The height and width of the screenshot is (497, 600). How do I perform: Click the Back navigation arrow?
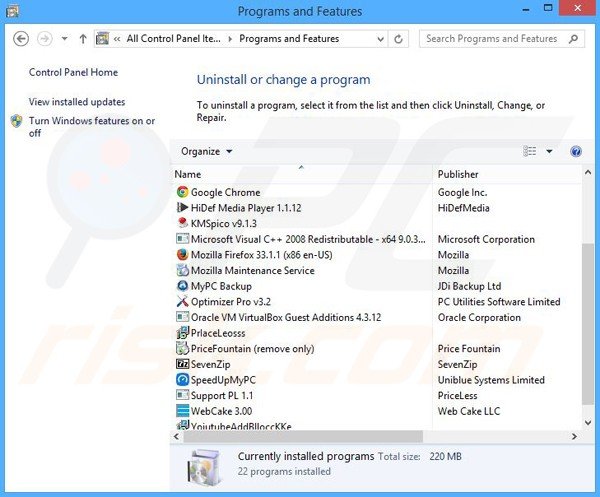pos(21,39)
